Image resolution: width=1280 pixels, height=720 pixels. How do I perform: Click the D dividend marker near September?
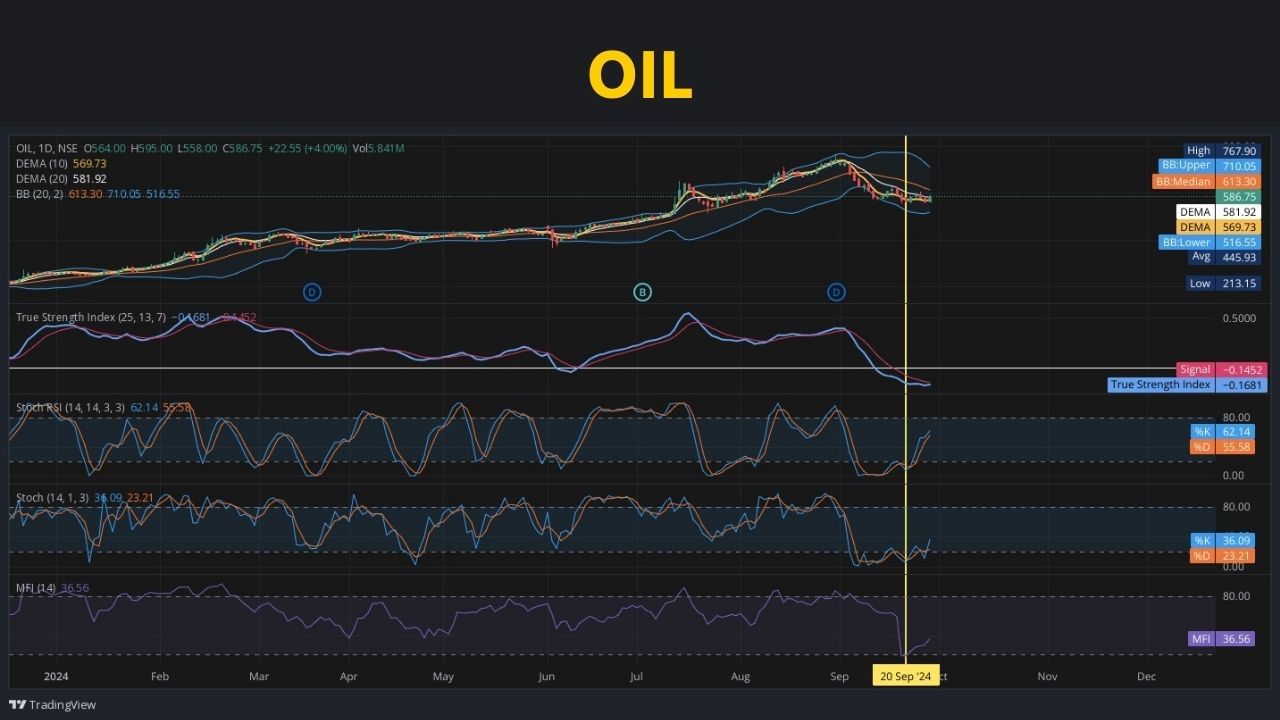[836, 292]
